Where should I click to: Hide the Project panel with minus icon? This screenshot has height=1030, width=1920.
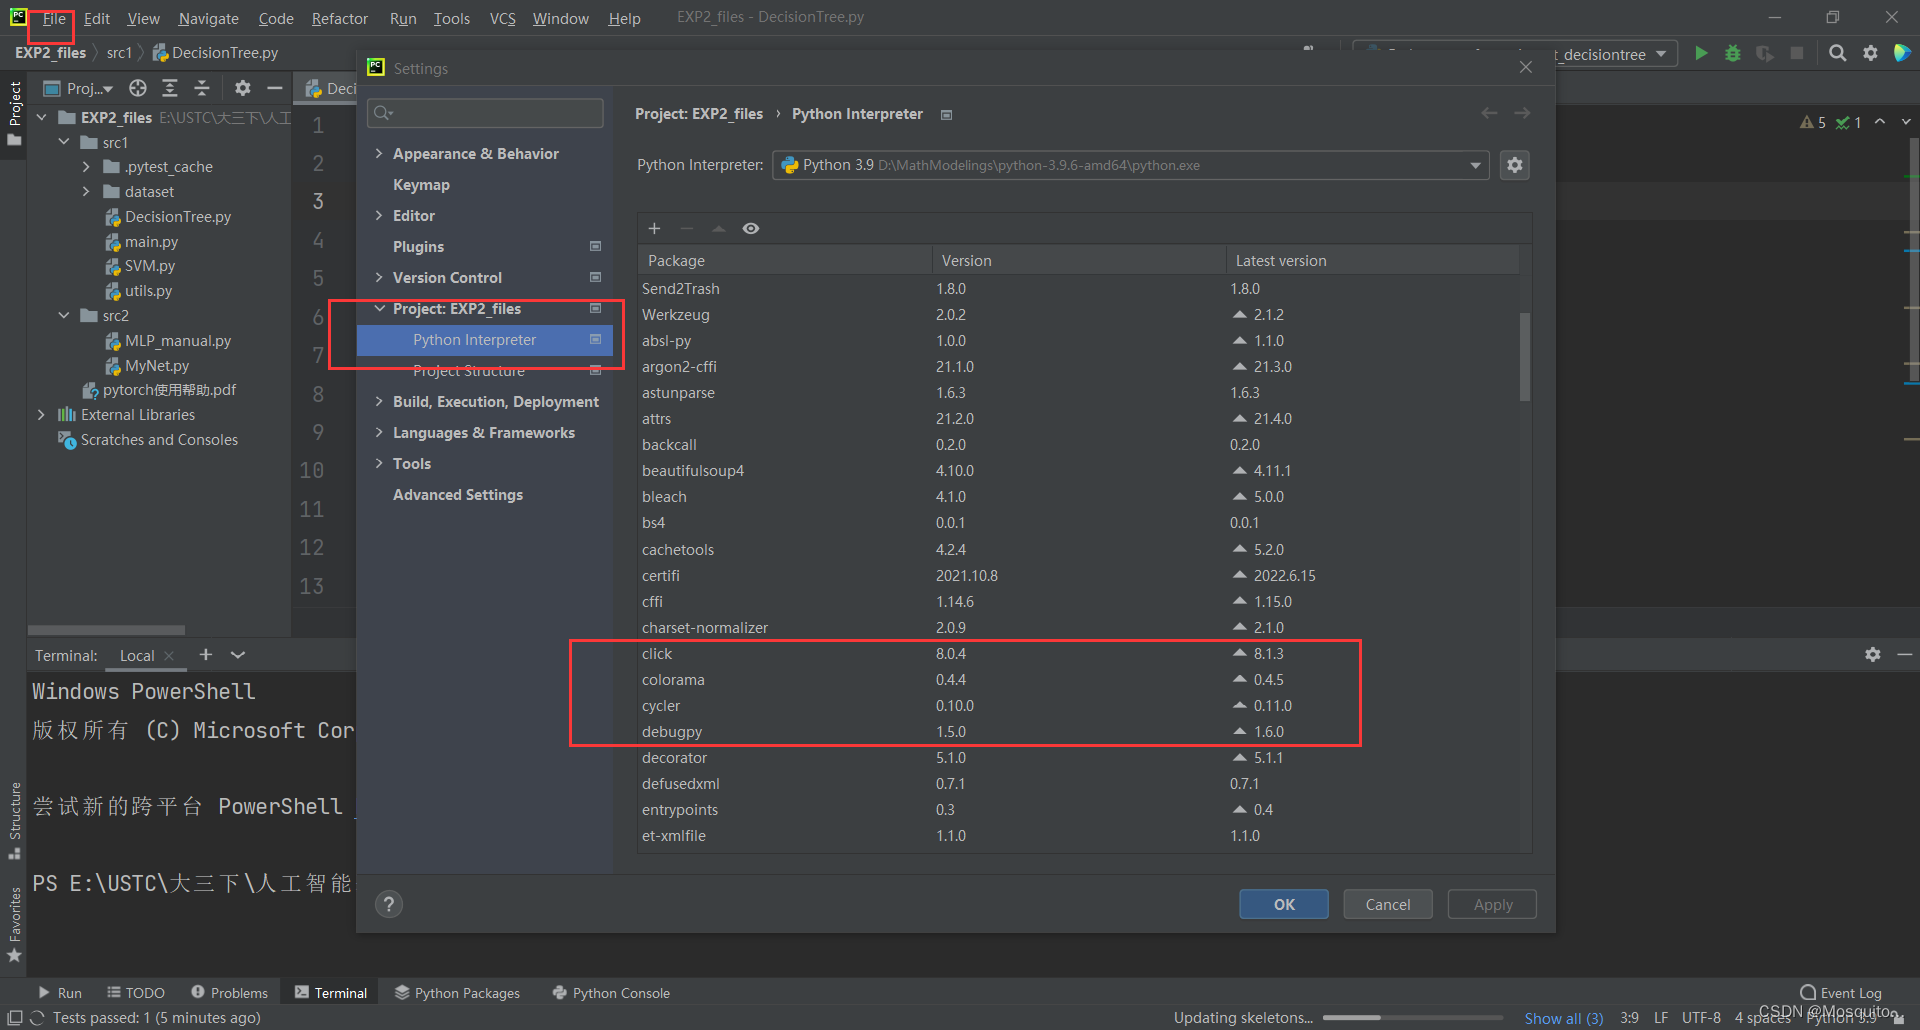(274, 88)
